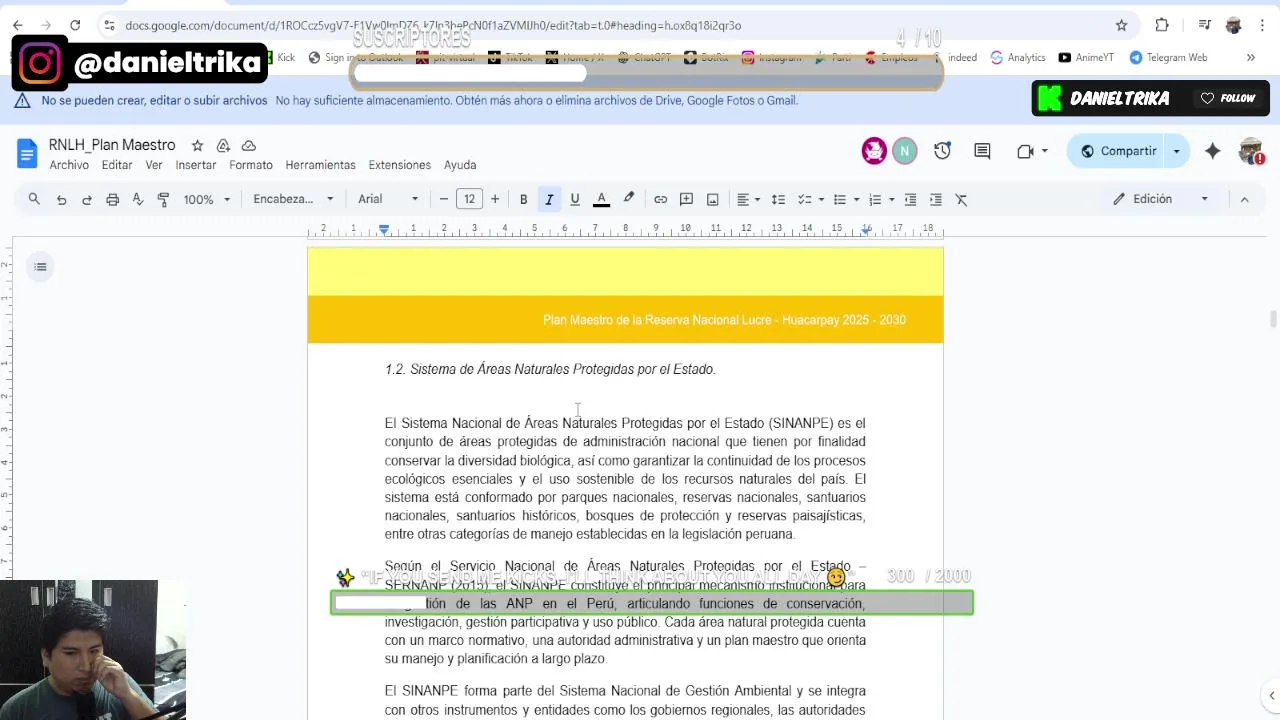Bookmark this page with the star

pos(1121,25)
